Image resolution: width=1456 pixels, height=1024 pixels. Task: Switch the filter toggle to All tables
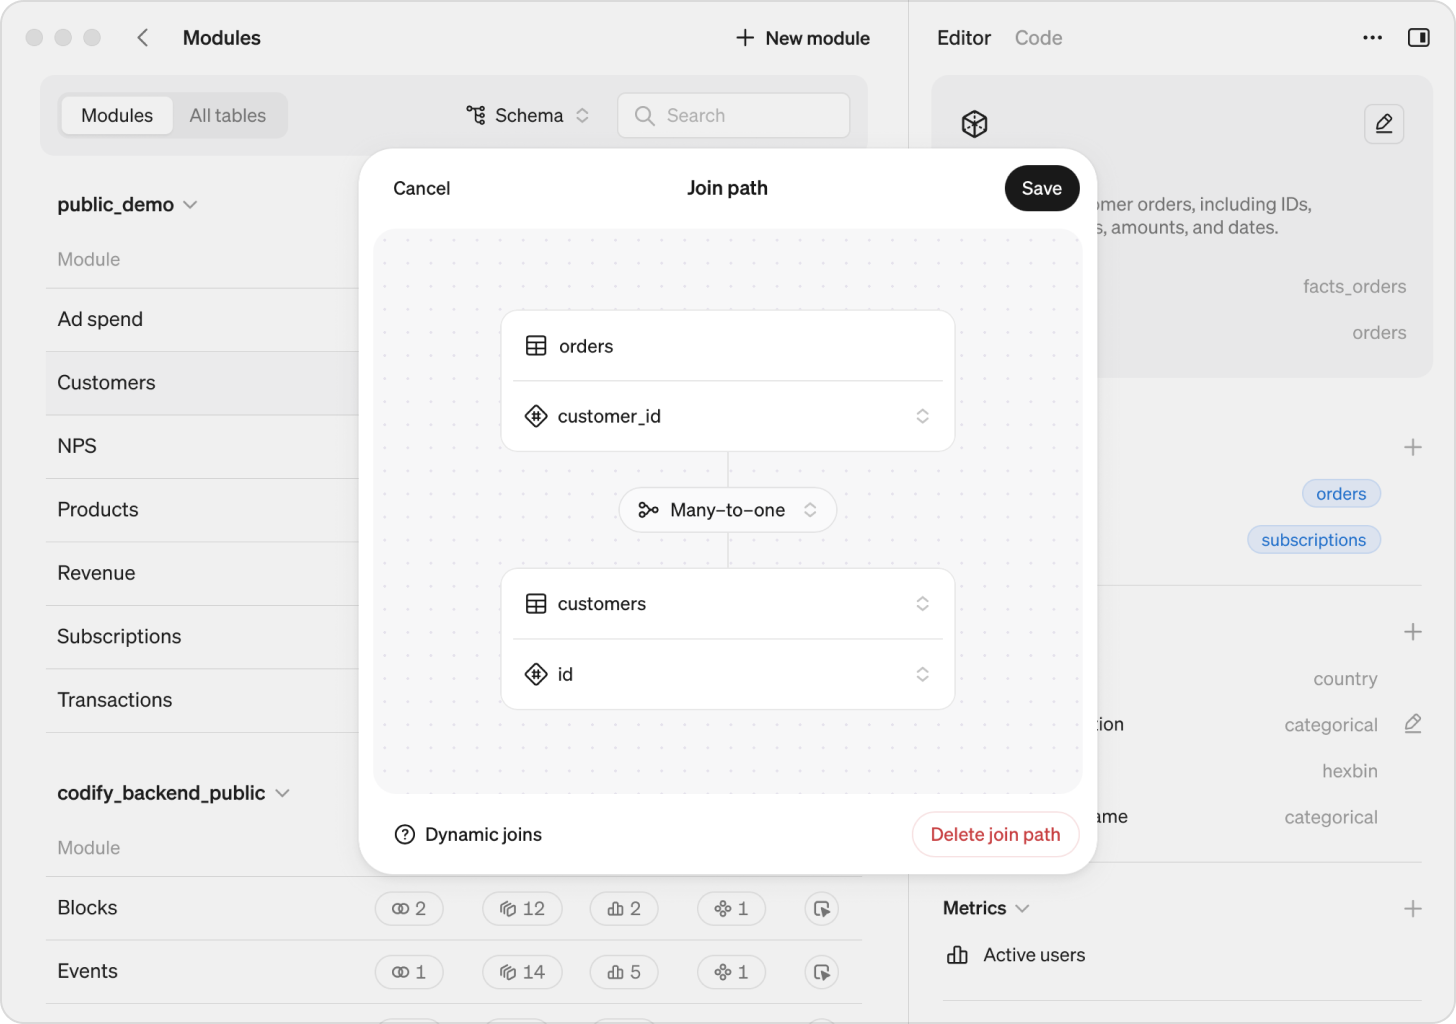click(x=227, y=115)
